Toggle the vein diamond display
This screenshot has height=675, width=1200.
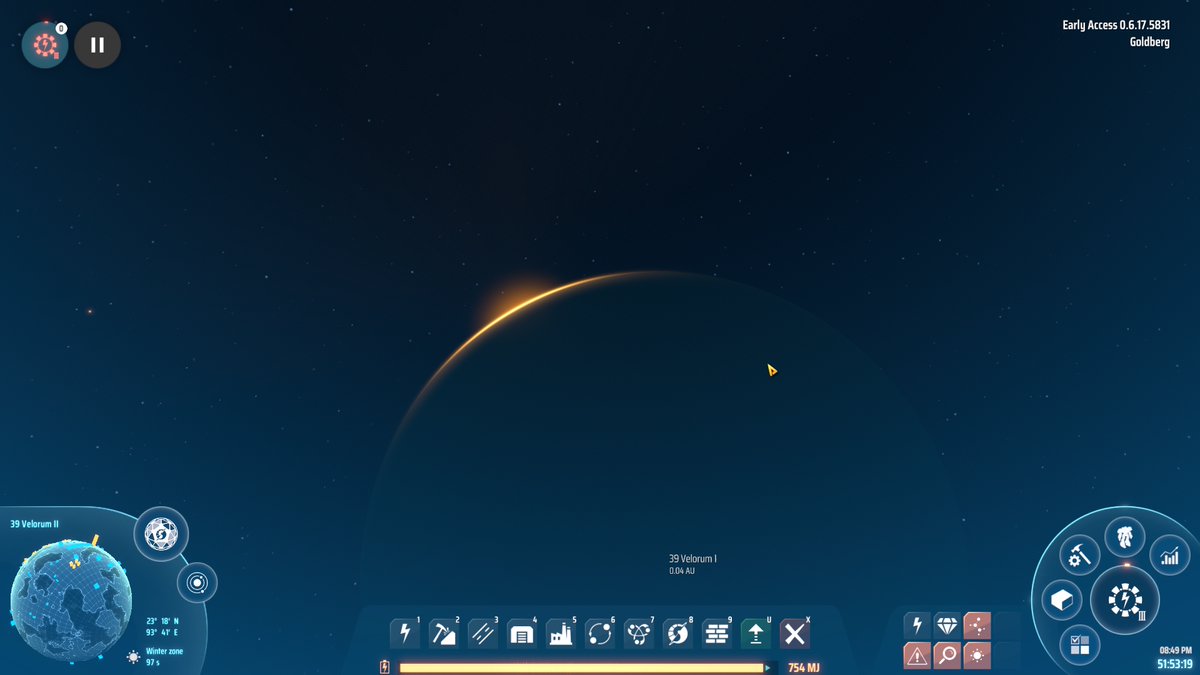[947, 626]
